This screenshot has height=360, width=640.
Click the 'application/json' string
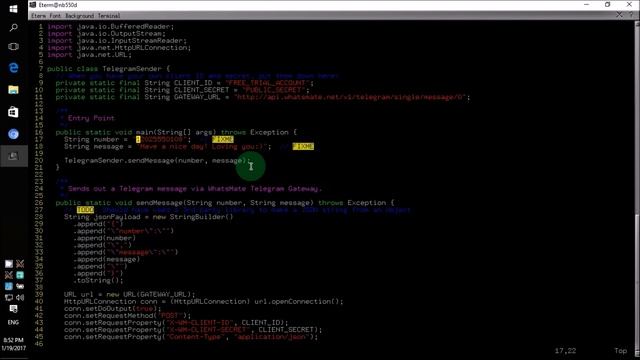[x=271, y=337]
